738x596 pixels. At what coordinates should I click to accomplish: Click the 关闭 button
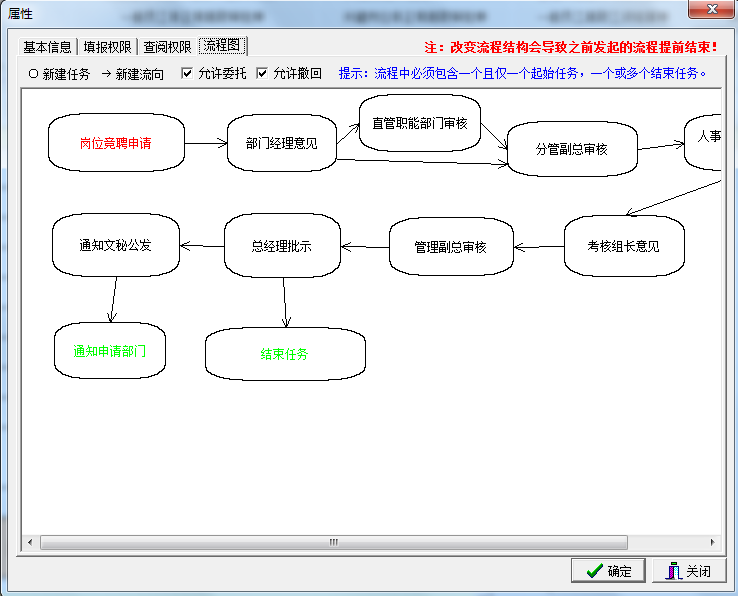[689, 571]
